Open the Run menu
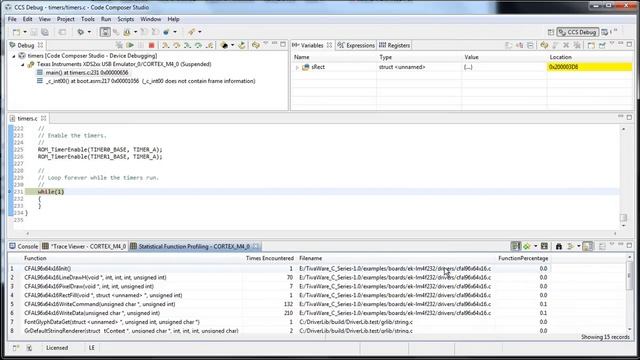This screenshot has width=640, height=360. click(106, 19)
